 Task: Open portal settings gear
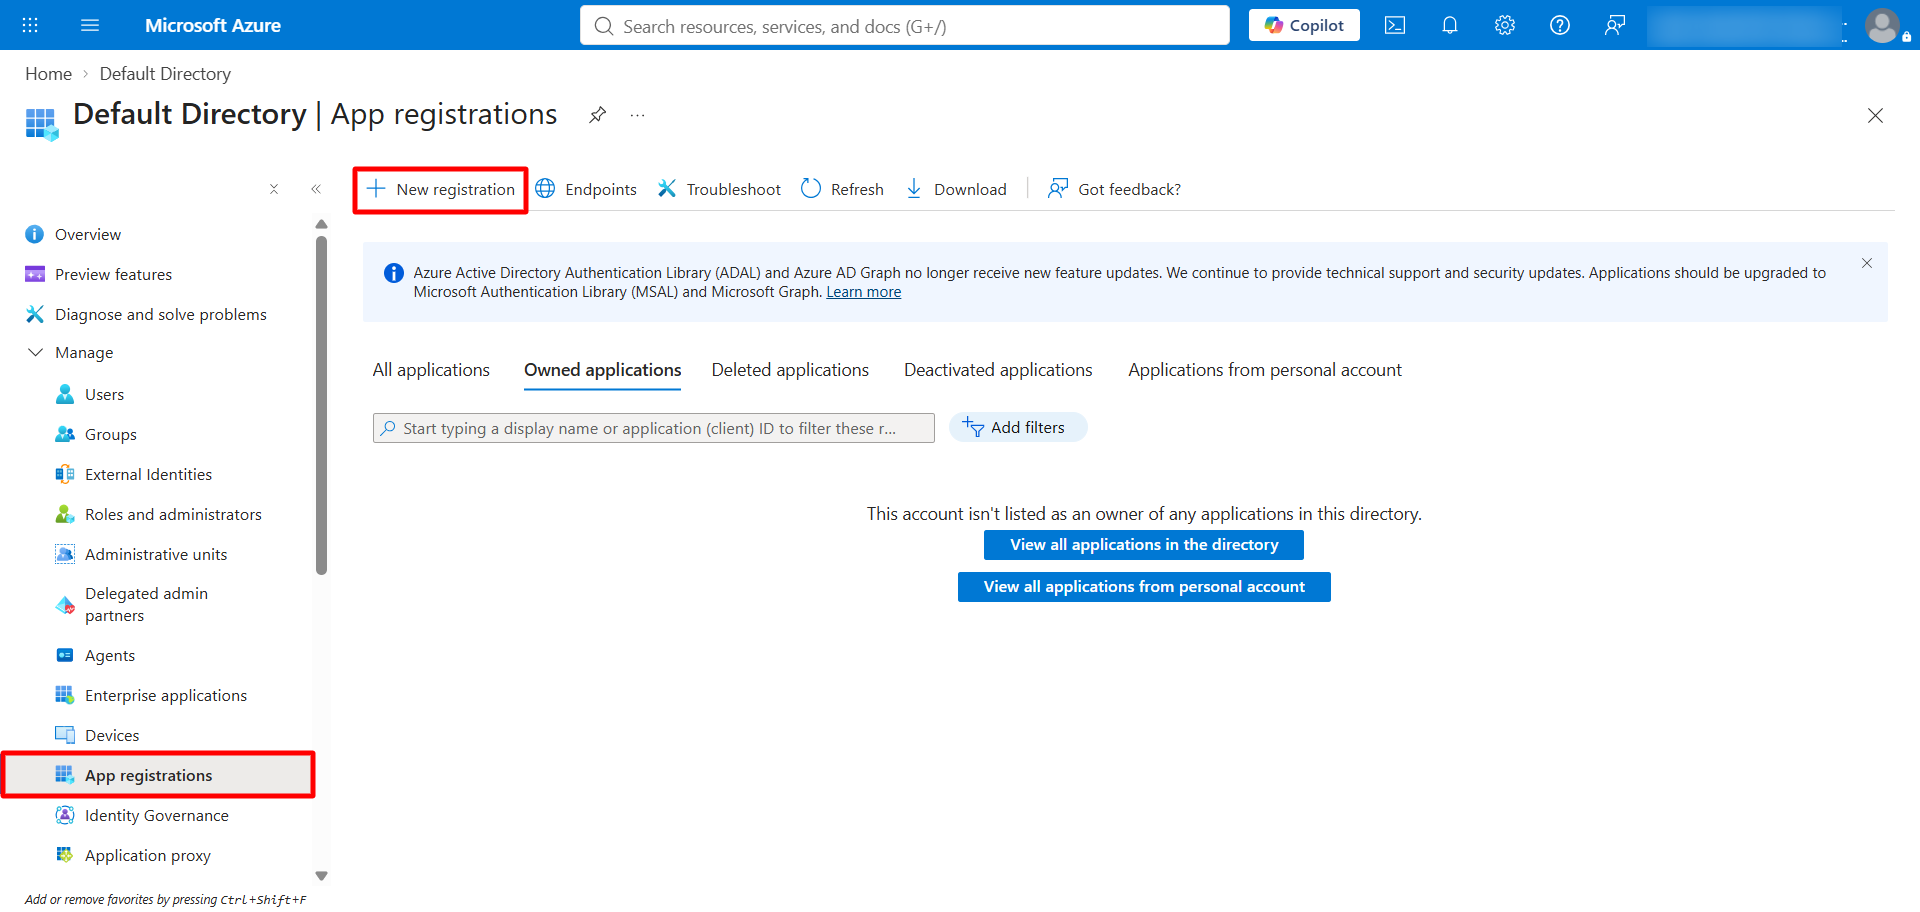point(1505,25)
